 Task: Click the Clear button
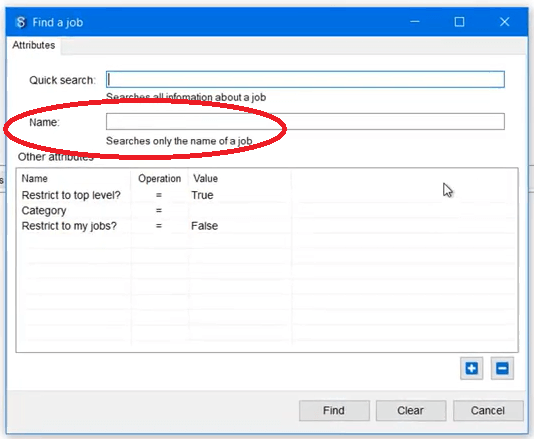tap(411, 411)
